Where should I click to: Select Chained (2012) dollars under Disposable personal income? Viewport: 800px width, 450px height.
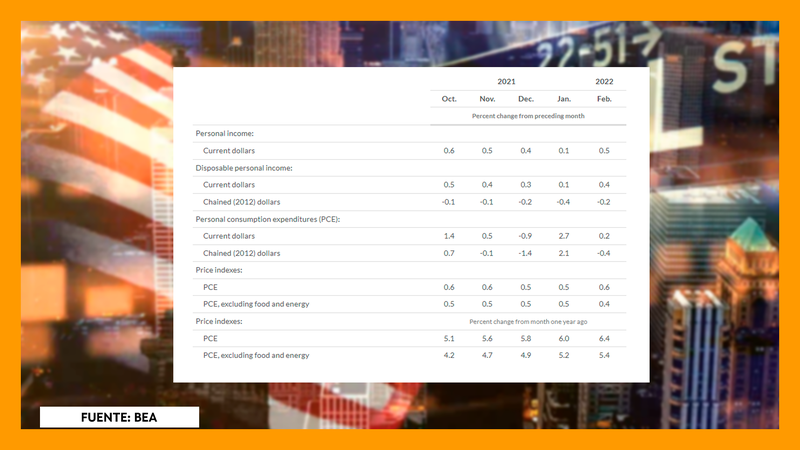tap(243, 201)
